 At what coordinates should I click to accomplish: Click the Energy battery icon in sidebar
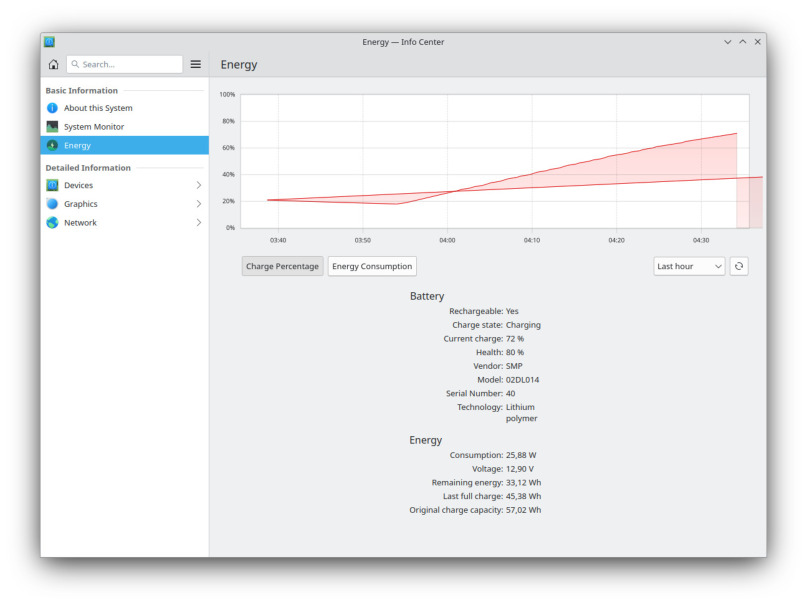52,146
